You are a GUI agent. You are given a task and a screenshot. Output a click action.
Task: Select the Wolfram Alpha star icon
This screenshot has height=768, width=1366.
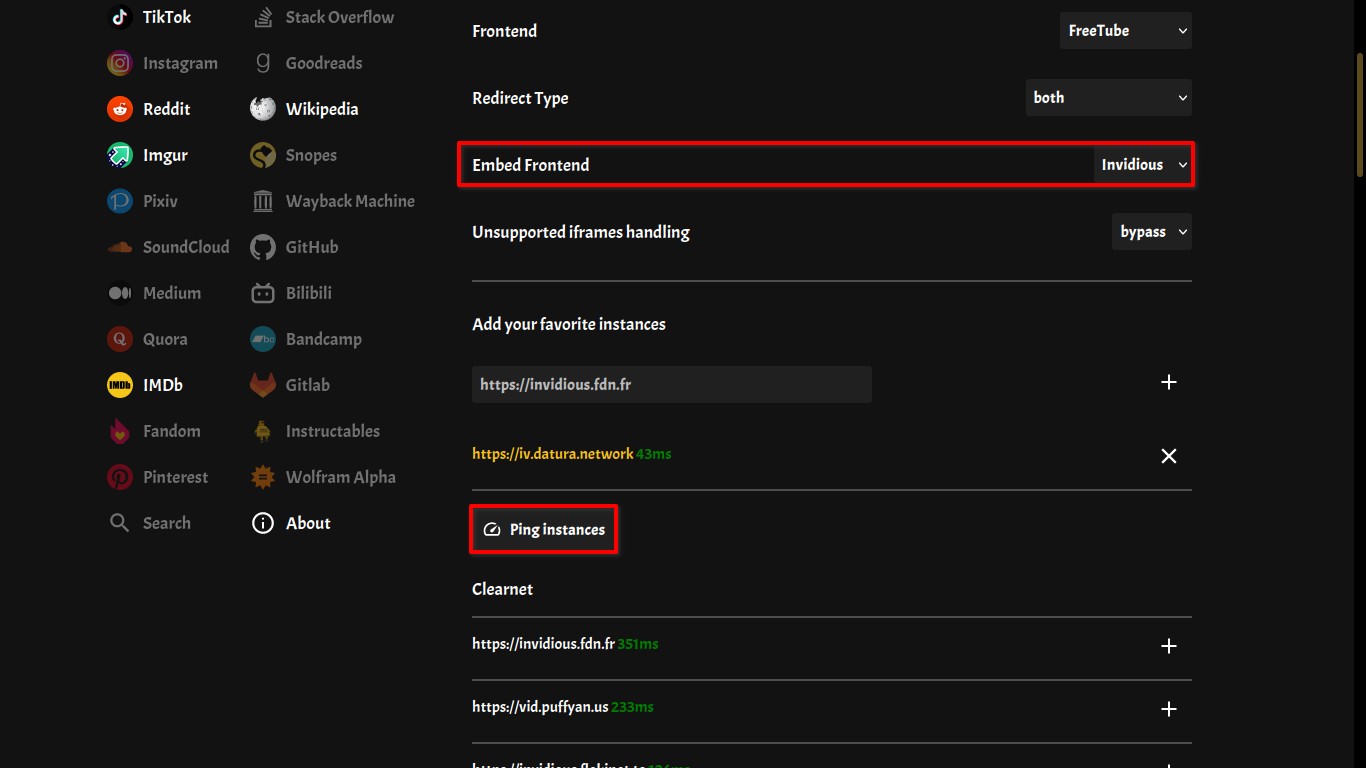click(x=263, y=477)
